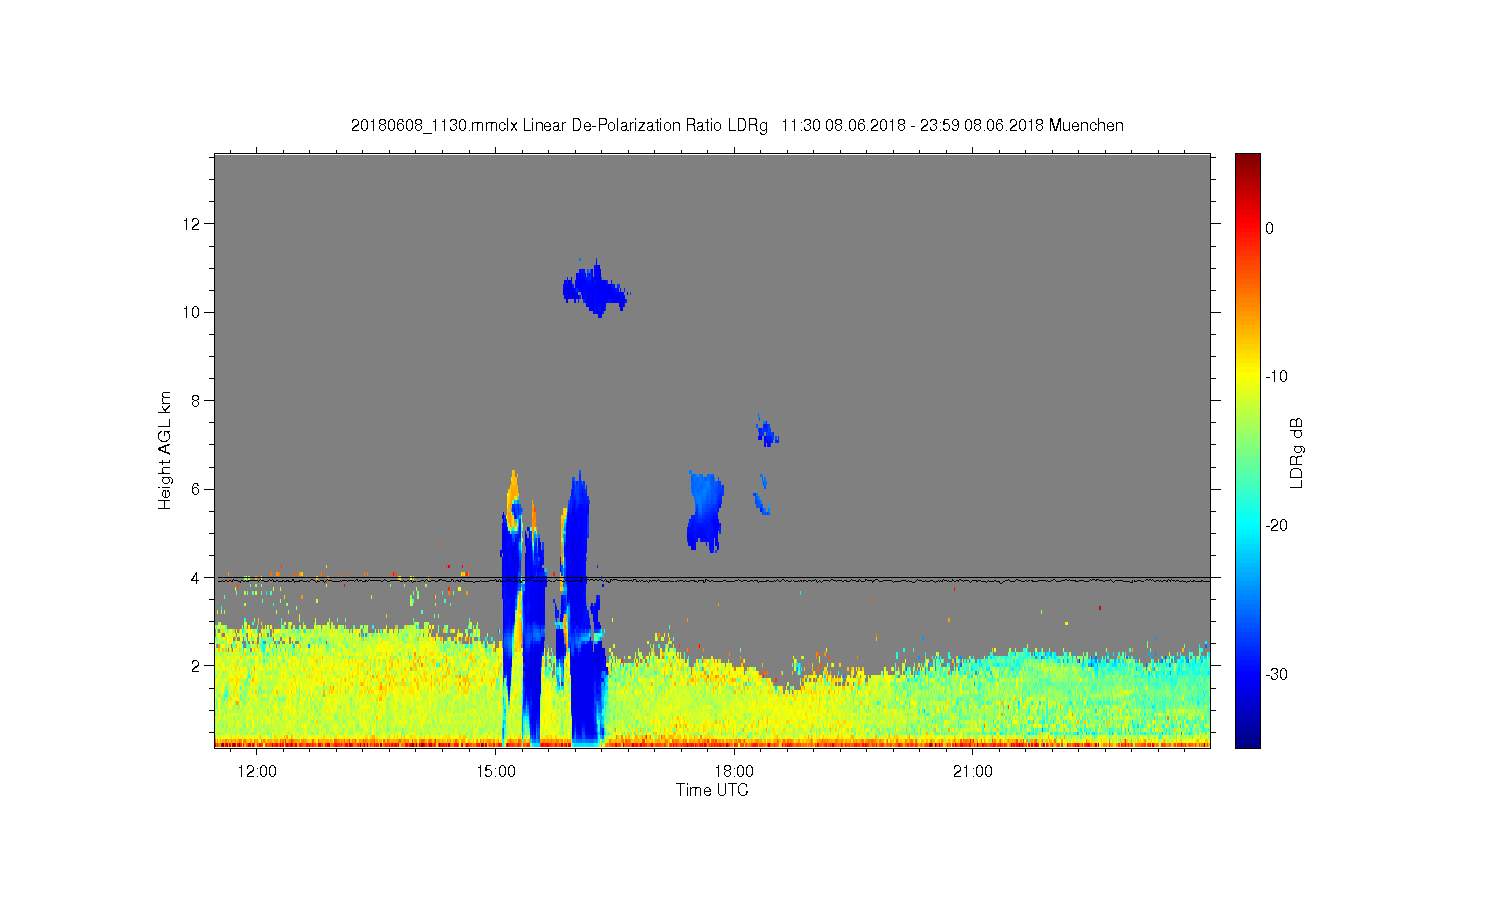Click the dark red top of the colorbar

coord(1248,162)
